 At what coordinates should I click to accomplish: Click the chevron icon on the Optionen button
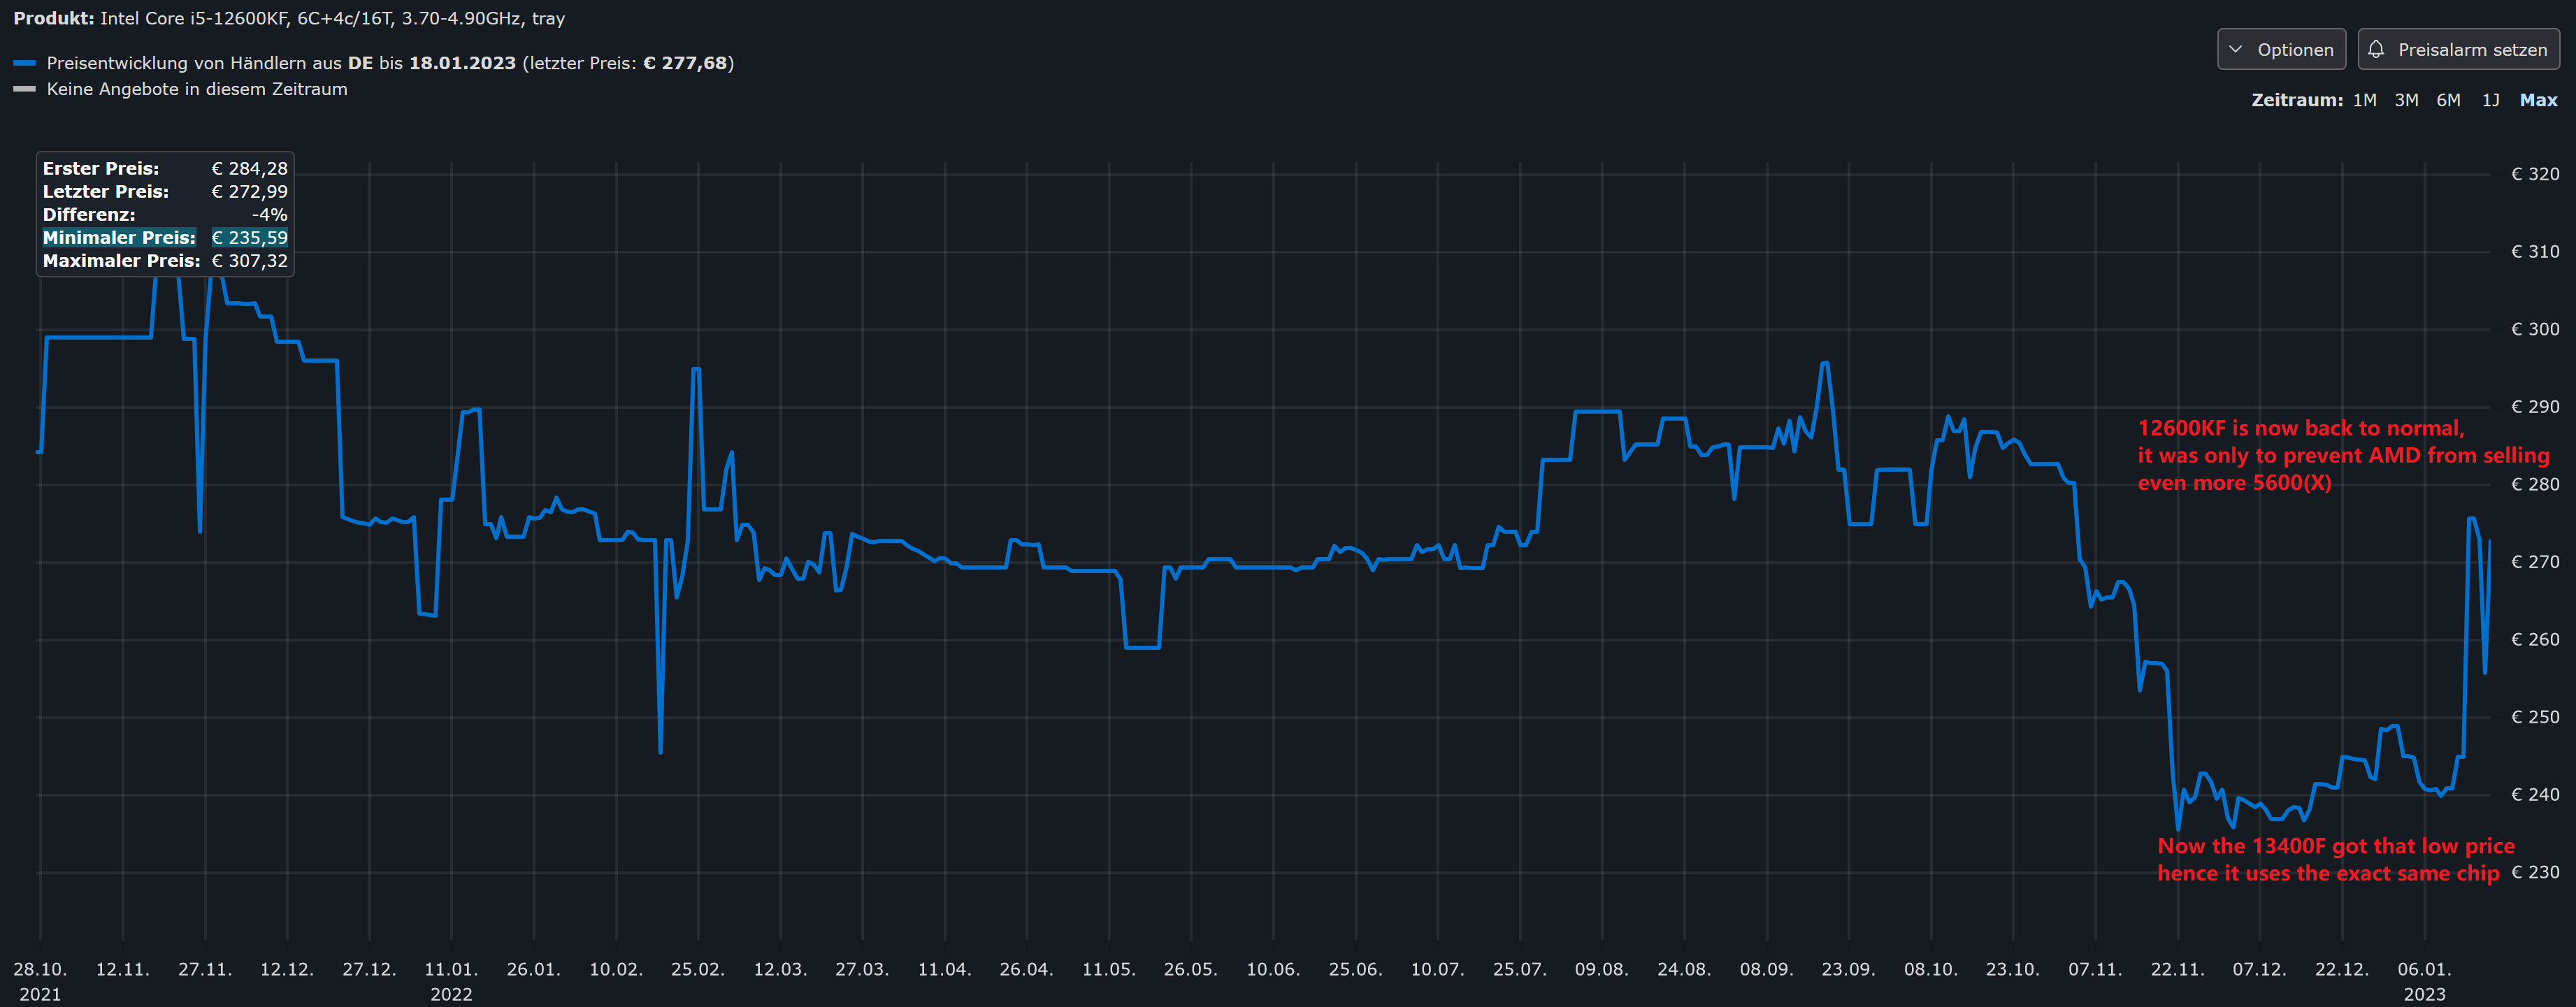tap(2237, 49)
